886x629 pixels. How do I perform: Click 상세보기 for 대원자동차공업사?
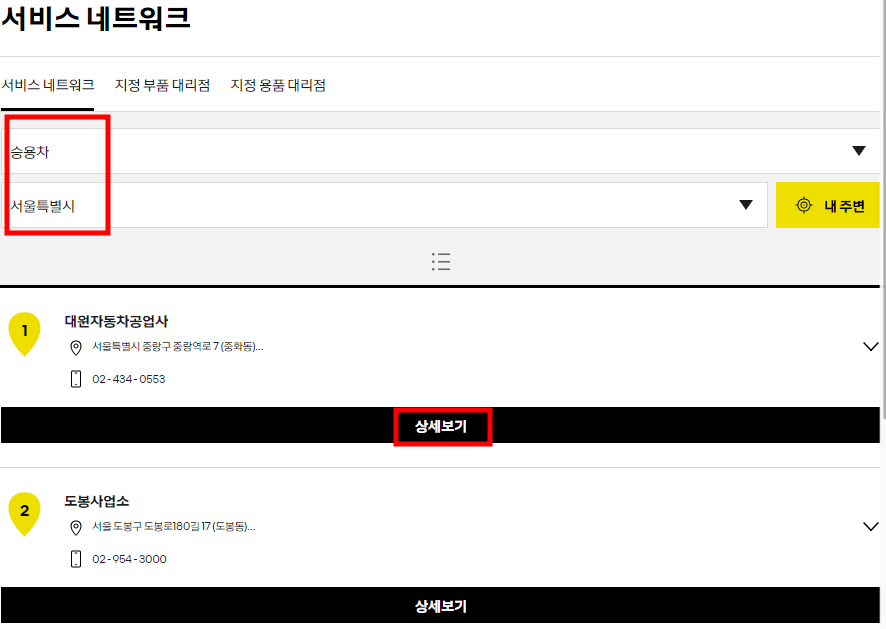coord(441,426)
